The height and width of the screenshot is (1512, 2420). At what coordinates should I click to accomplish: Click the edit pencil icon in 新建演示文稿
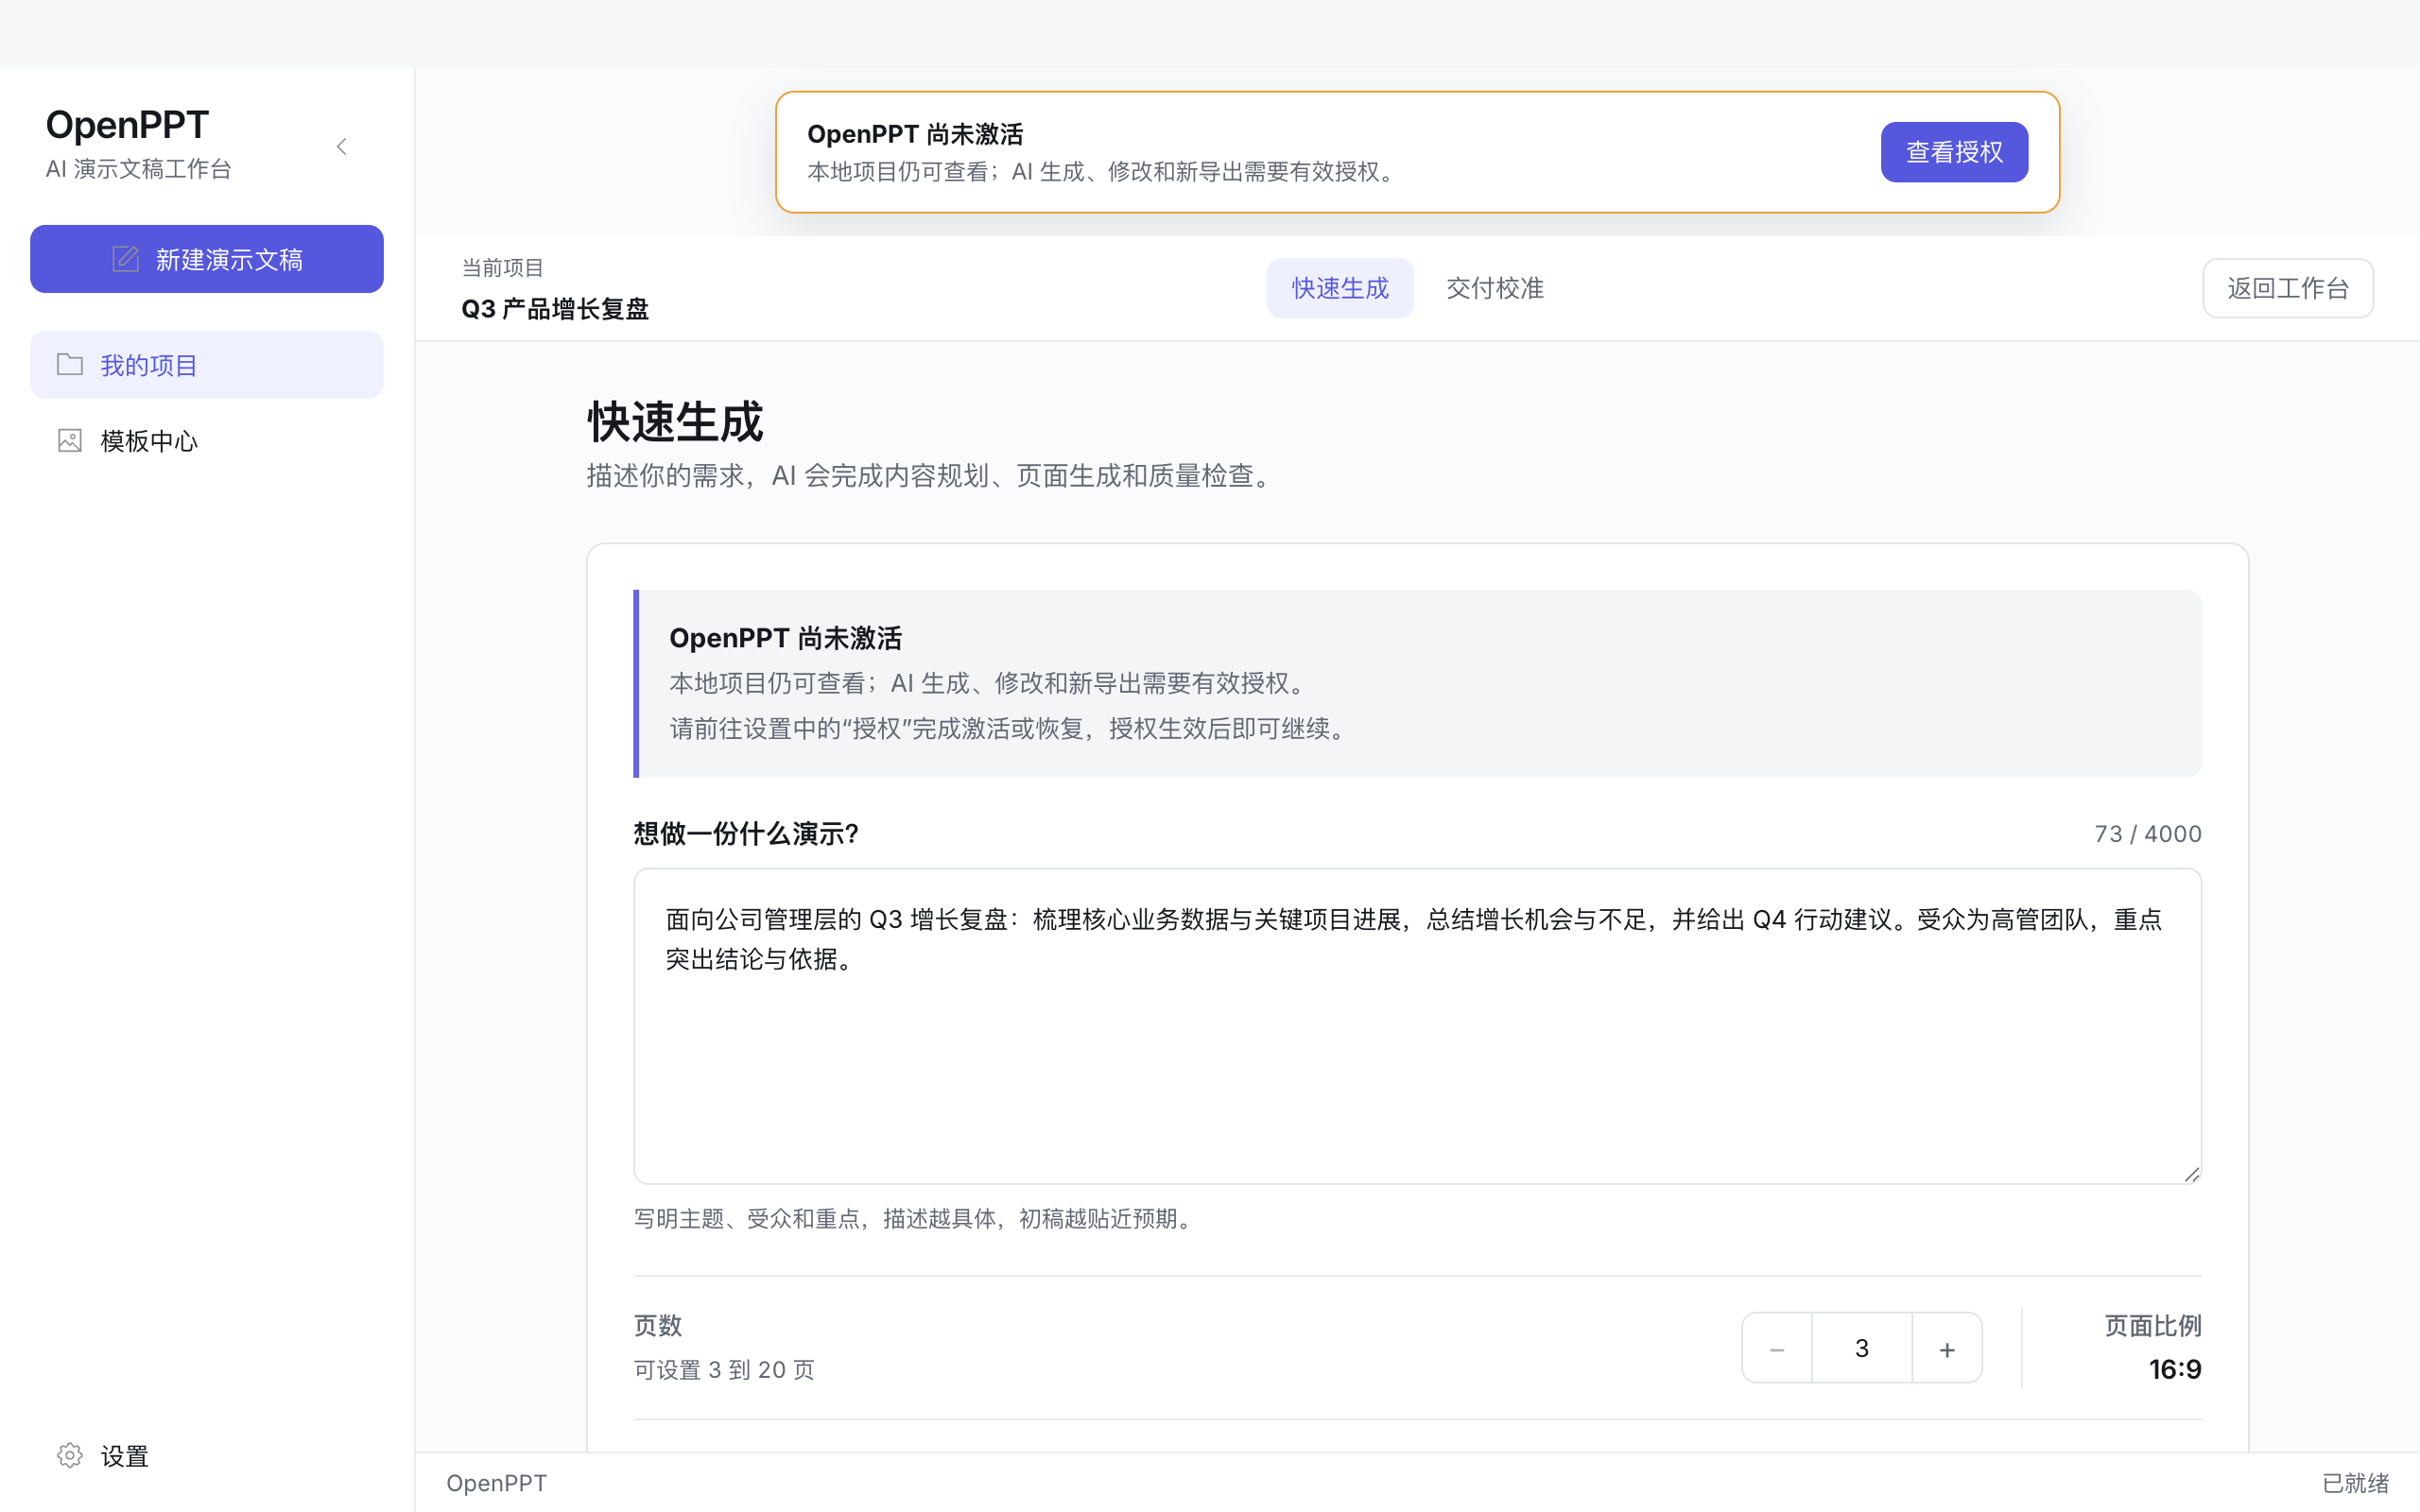point(125,259)
